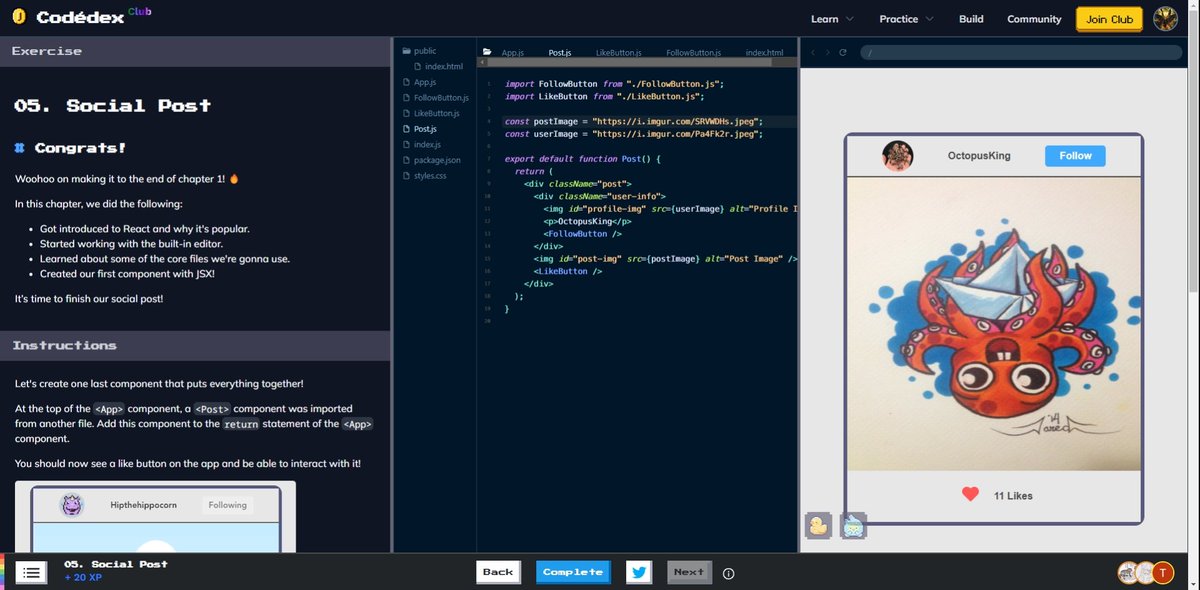This screenshot has width=1200, height=590.
Task: Click the Hipthehippocorn example screenshot
Action: [x=155, y=516]
